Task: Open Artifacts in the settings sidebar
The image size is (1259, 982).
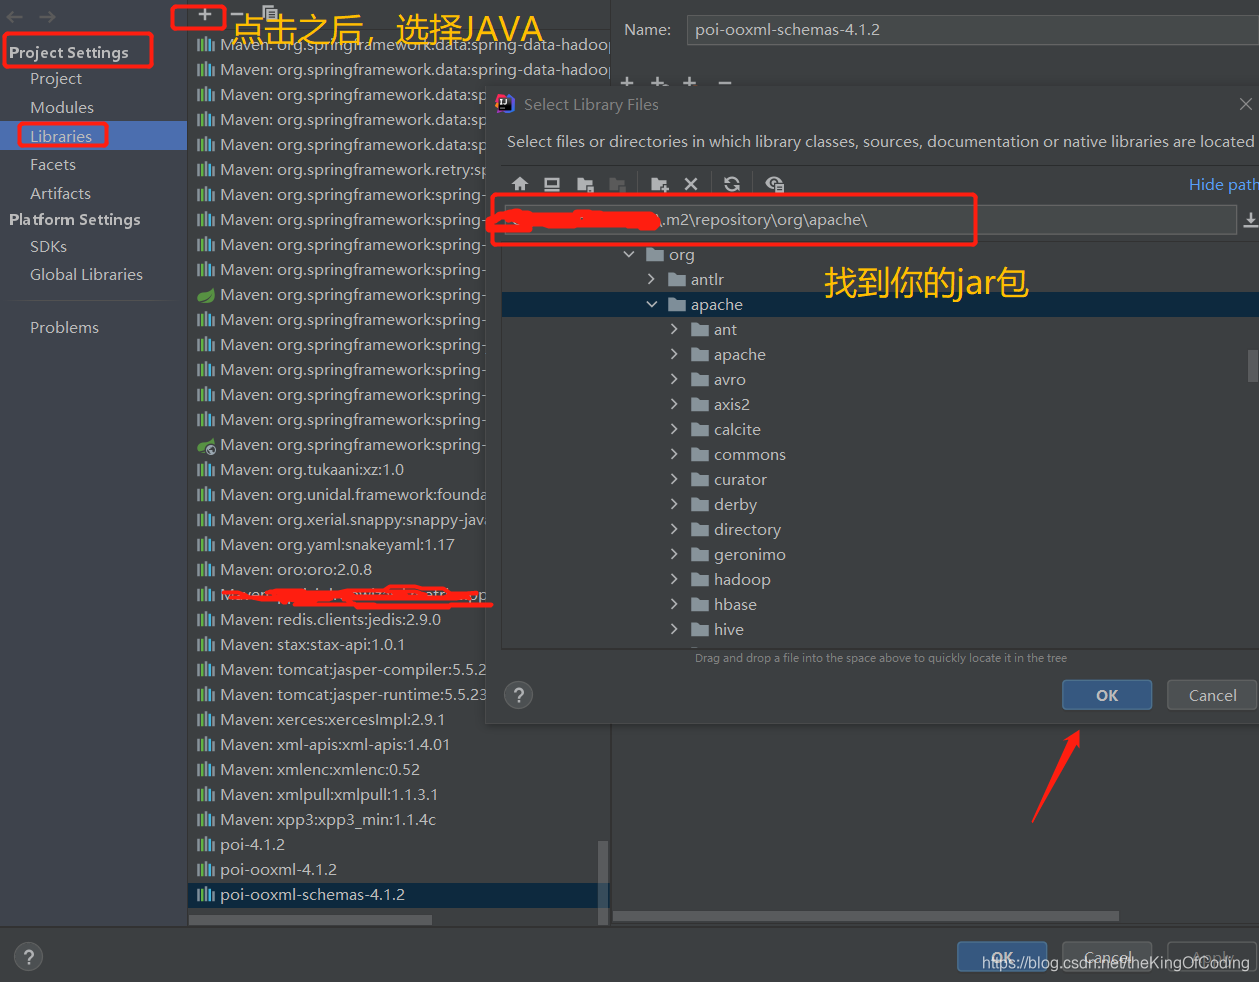Action: click(x=60, y=193)
